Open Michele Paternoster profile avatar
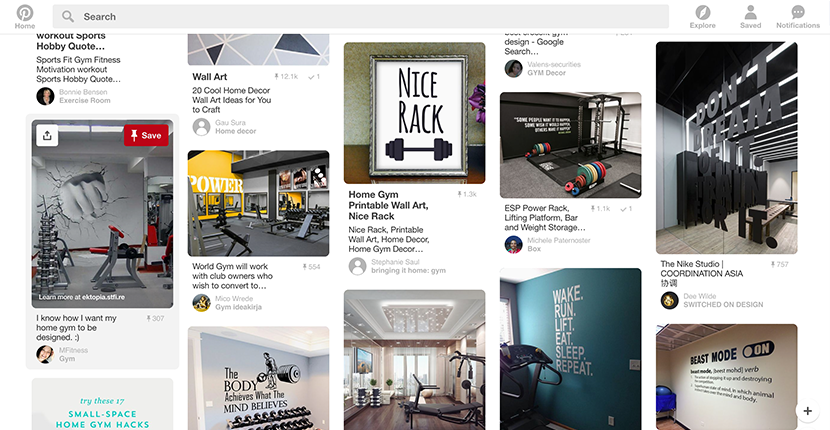 (x=513, y=244)
